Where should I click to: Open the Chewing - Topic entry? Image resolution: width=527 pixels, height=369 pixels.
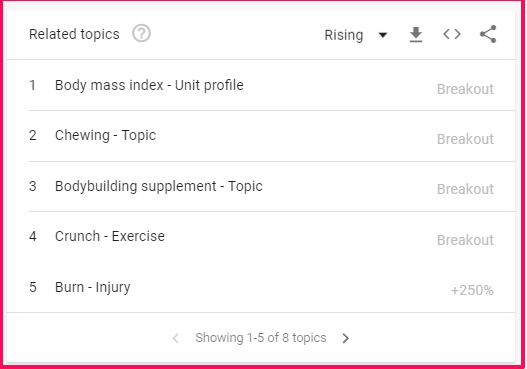(x=105, y=135)
